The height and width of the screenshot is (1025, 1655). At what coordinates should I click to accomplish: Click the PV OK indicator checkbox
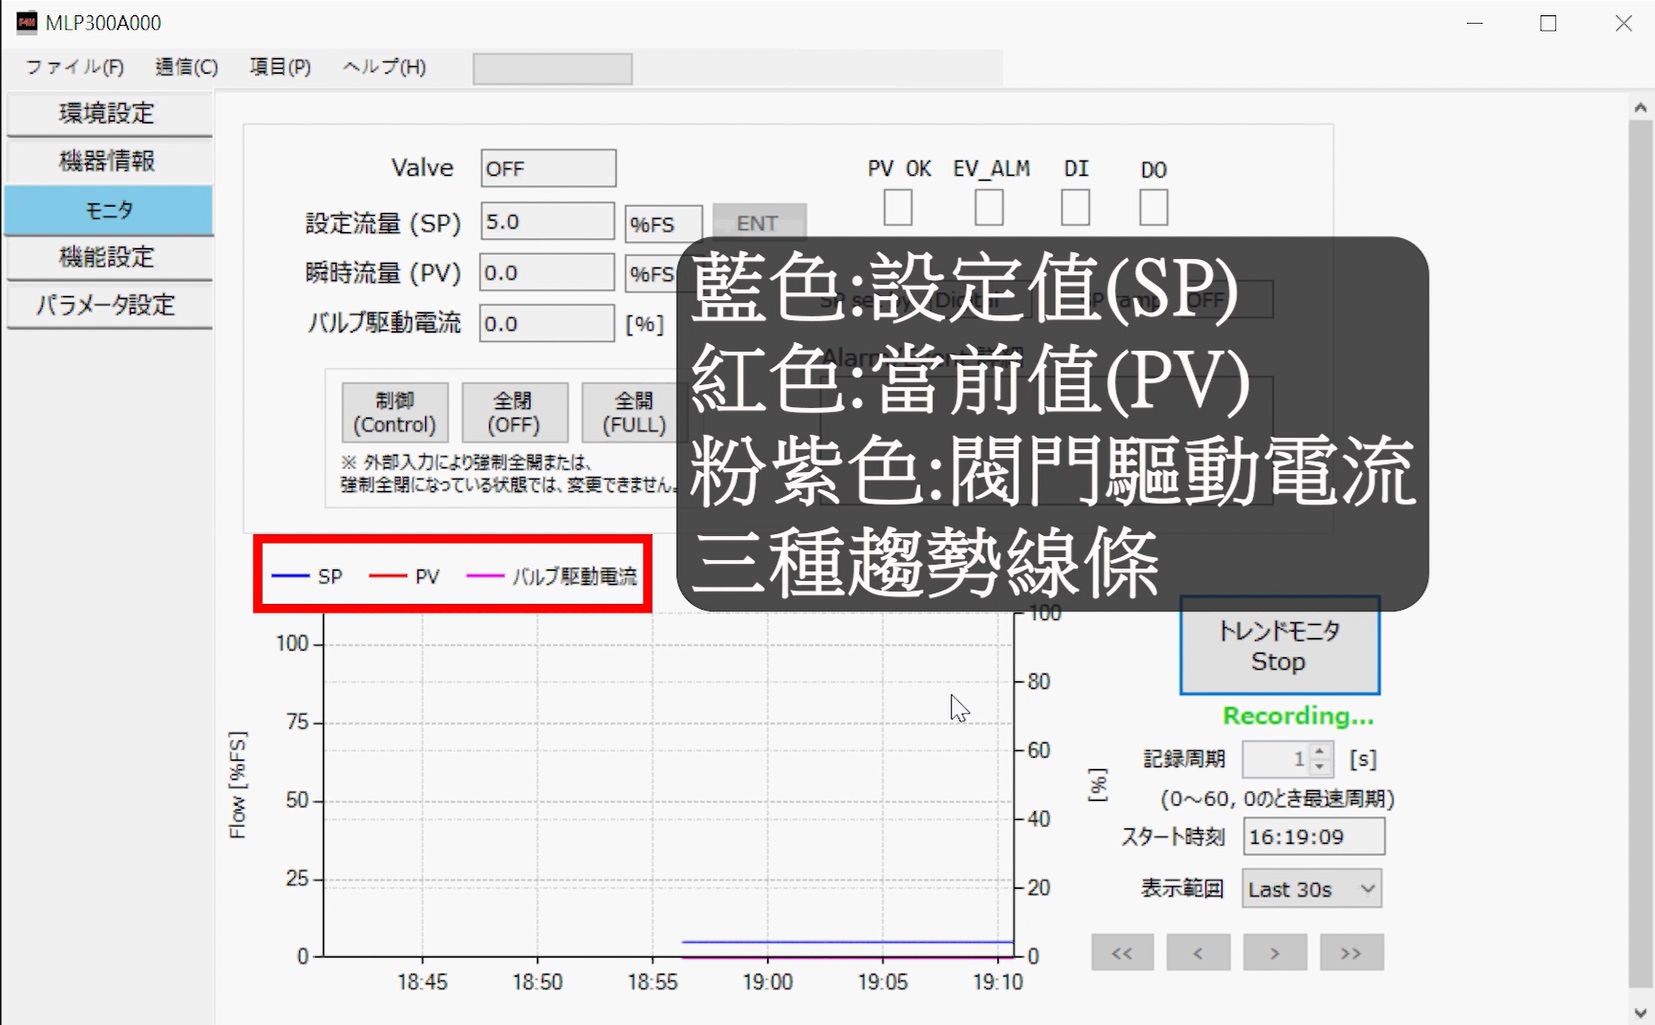click(898, 208)
